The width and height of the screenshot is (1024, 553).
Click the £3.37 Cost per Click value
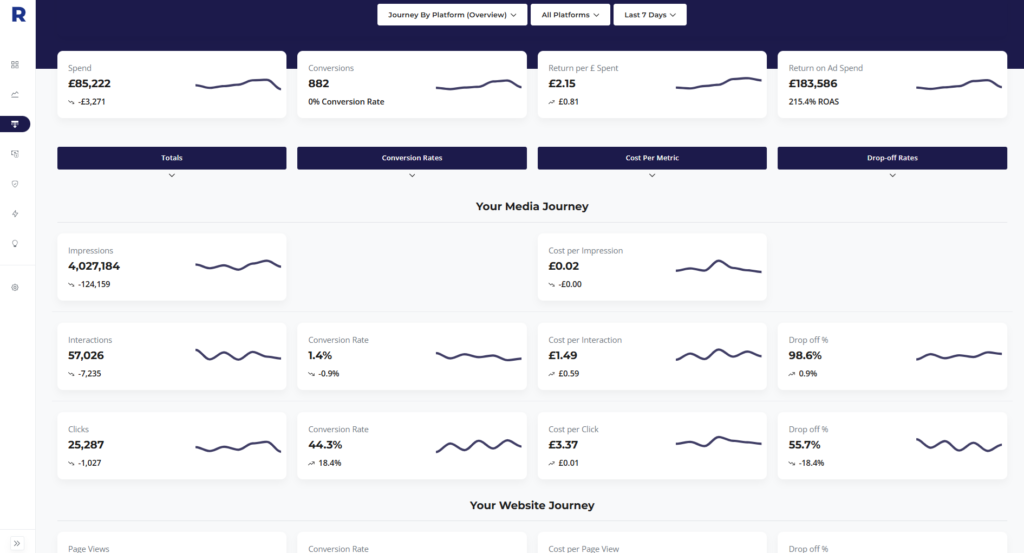tap(563, 445)
